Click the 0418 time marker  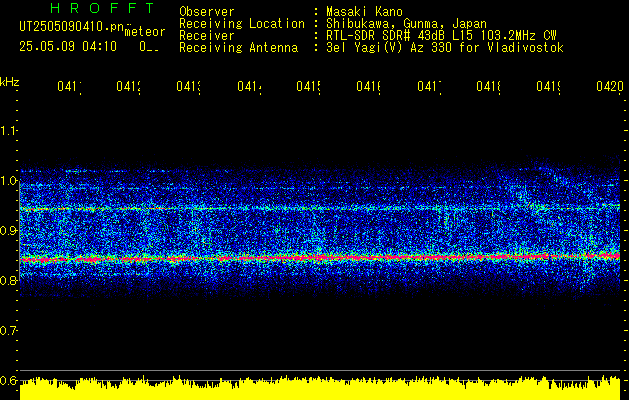[488, 86]
